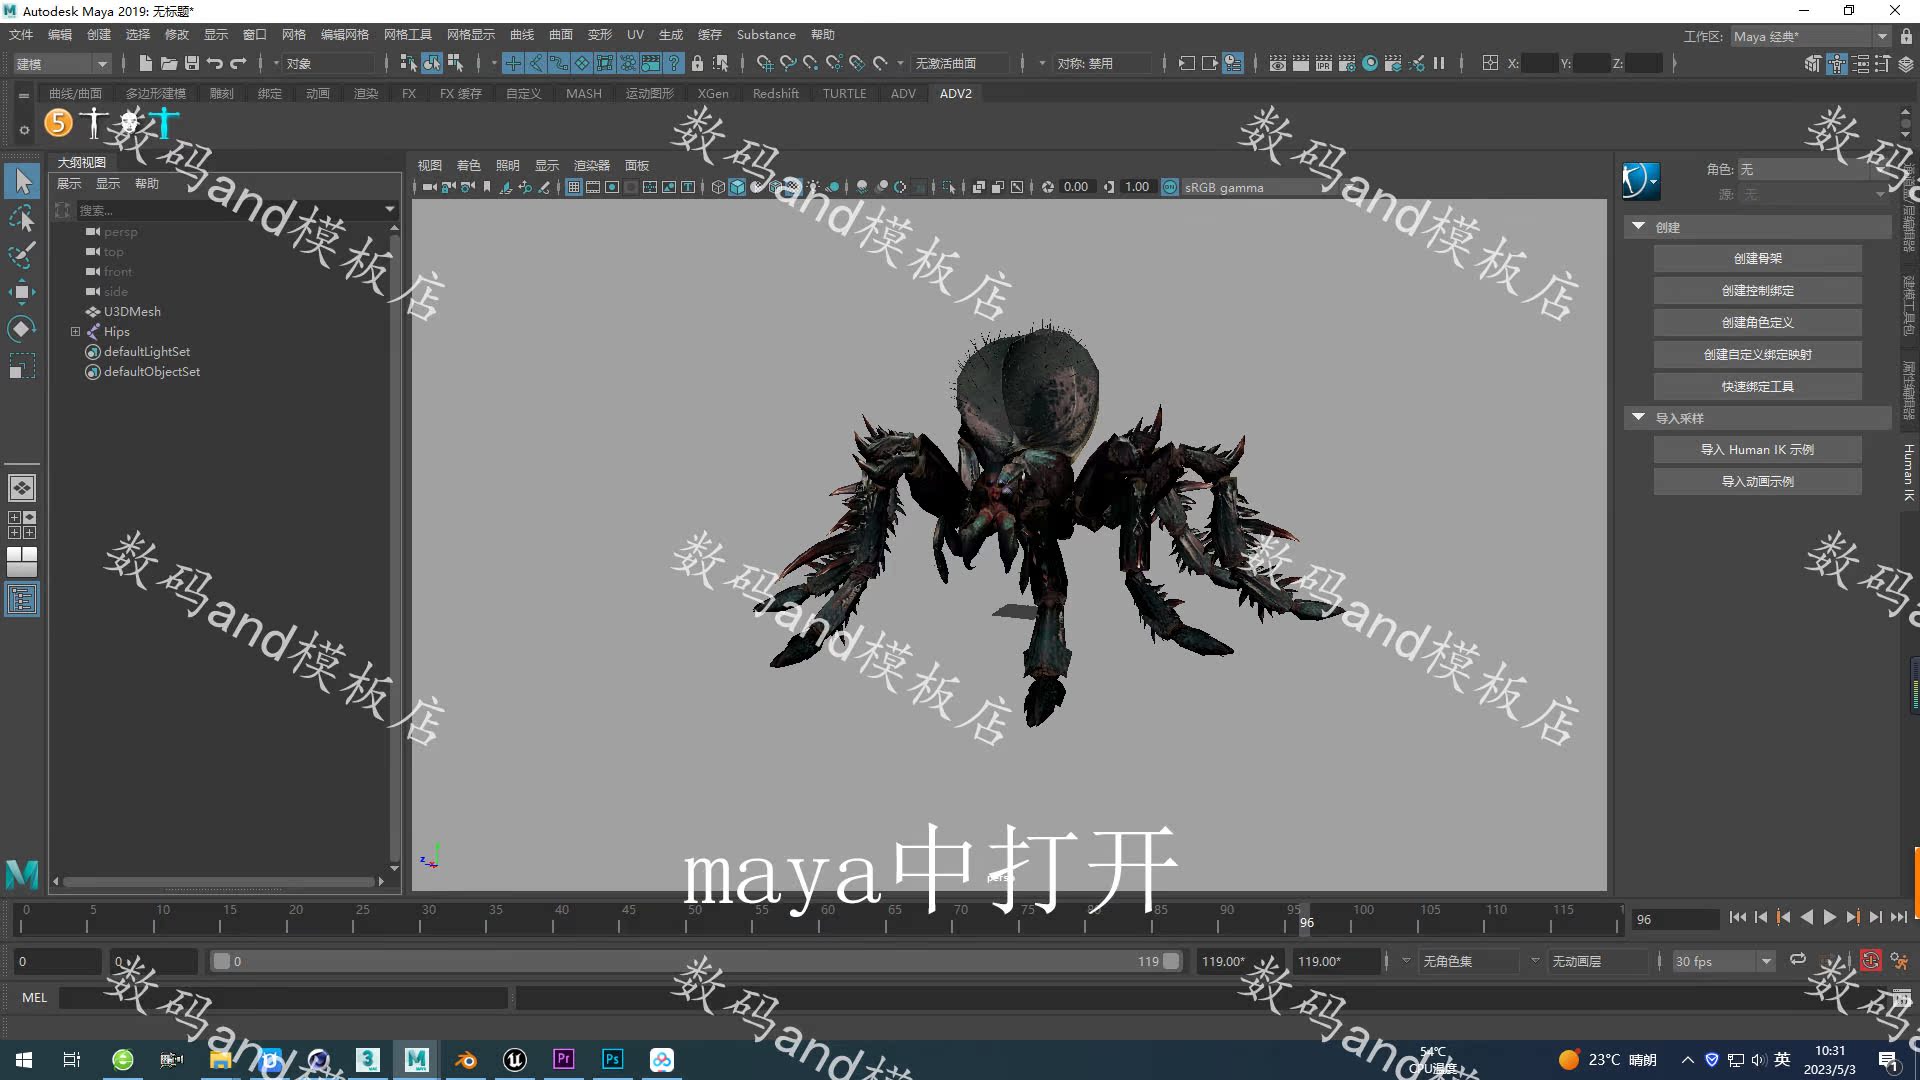The image size is (1920, 1080).
Task: Open the viewport 着色 menu
Action: pyautogui.click(x=468, y=166)
